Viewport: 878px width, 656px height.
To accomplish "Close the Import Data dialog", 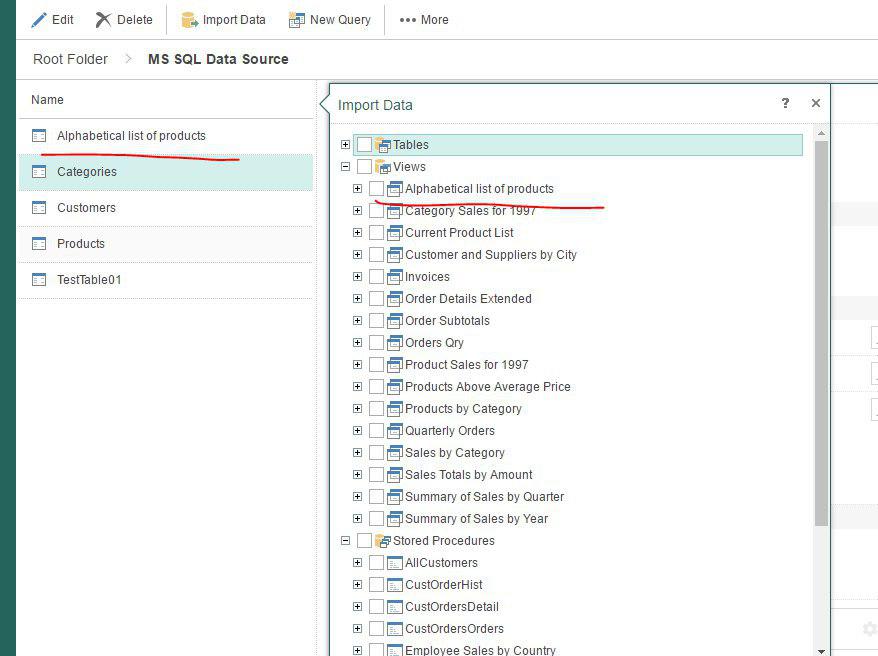I will [816, 103].
